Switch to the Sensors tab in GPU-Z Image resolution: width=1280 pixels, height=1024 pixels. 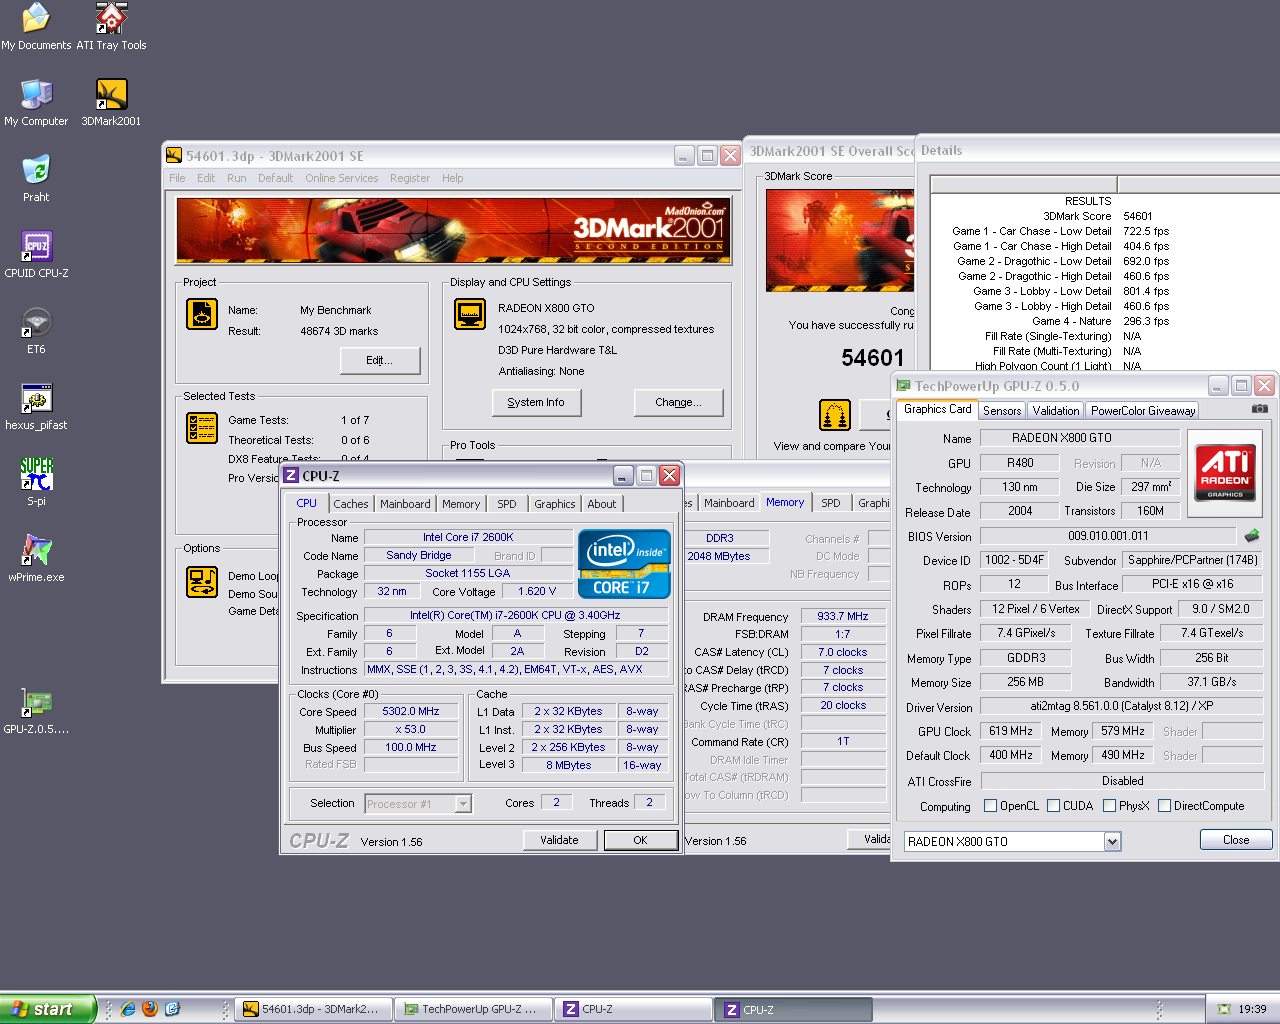1002,411
